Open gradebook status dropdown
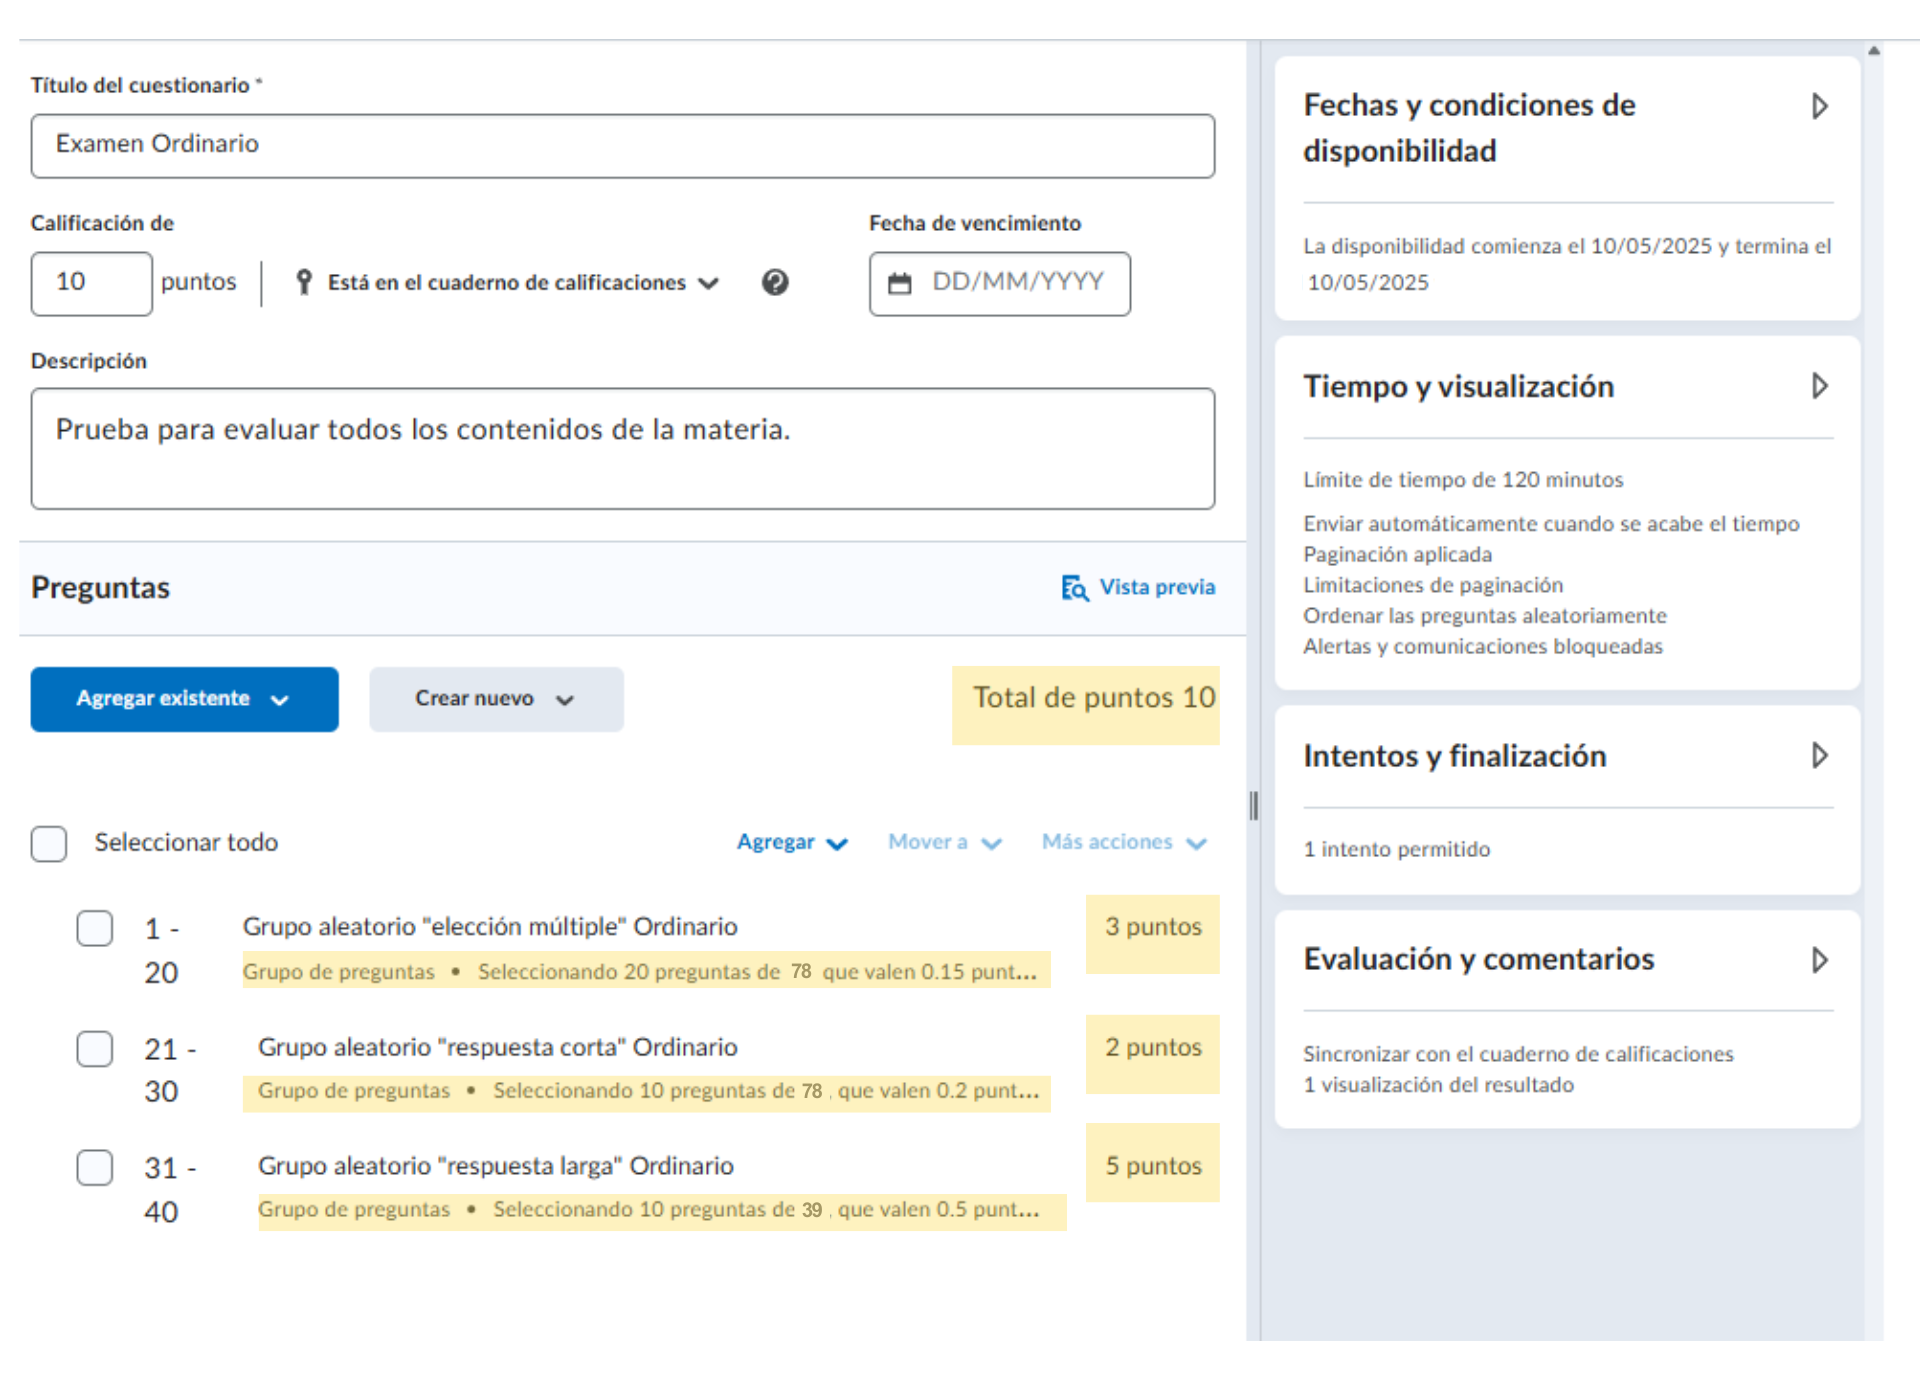Viewport: 1920px width, 1380px height. [x=520, y=283]
